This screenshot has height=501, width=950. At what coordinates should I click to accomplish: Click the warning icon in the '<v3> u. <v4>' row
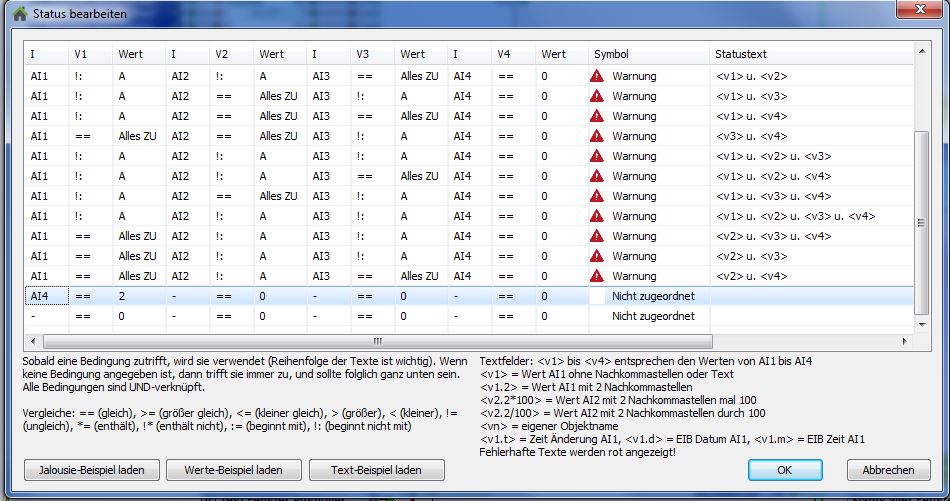597,136
